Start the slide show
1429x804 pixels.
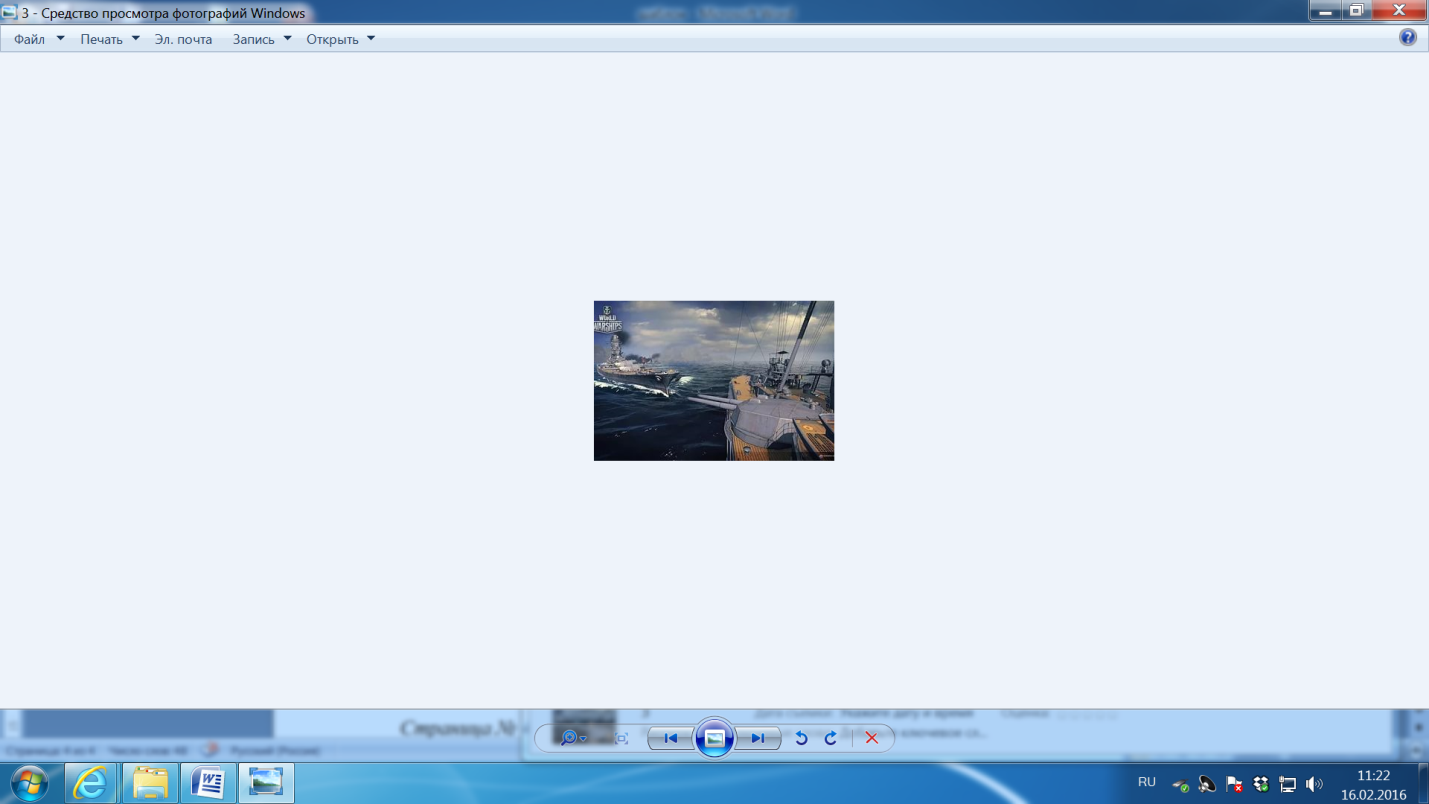714,738
